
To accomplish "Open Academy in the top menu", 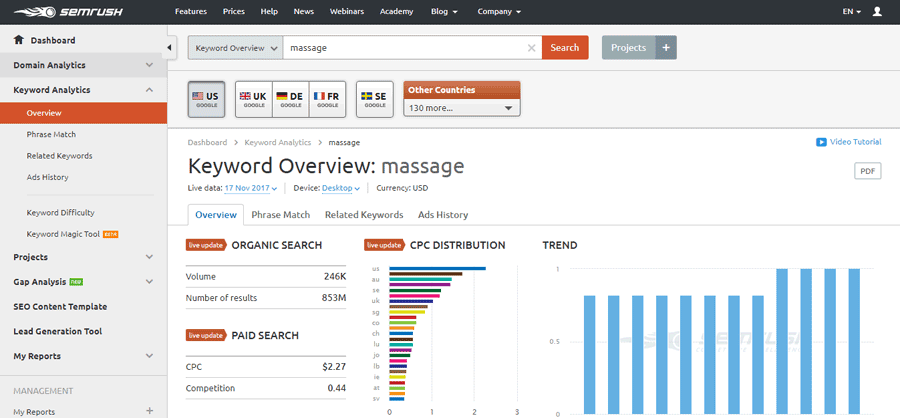I will click(396, 11).
